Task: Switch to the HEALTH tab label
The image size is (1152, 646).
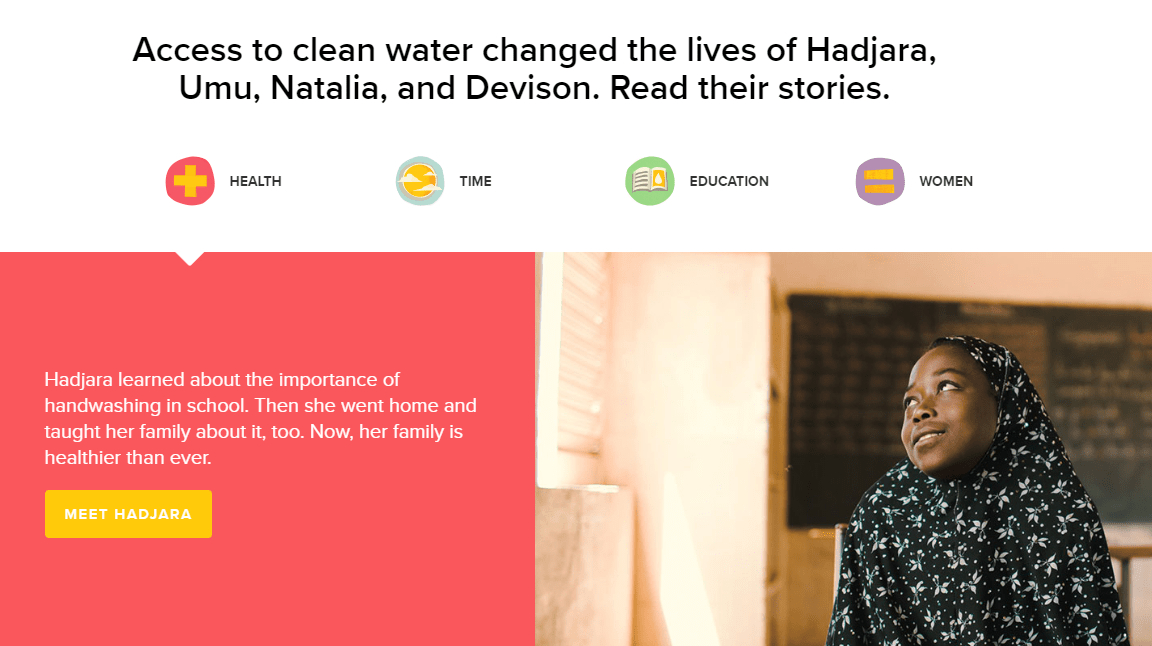Action: [255, 182]
